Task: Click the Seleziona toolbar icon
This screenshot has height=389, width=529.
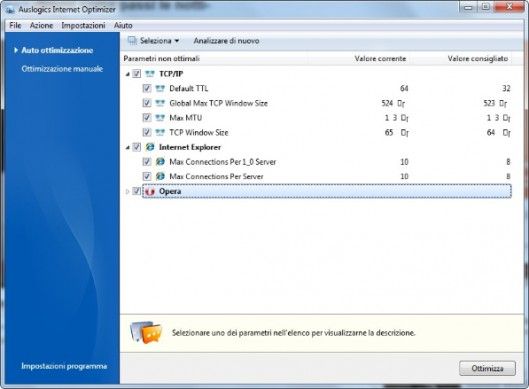Action: pyautogui.click(x=132, y=41)
